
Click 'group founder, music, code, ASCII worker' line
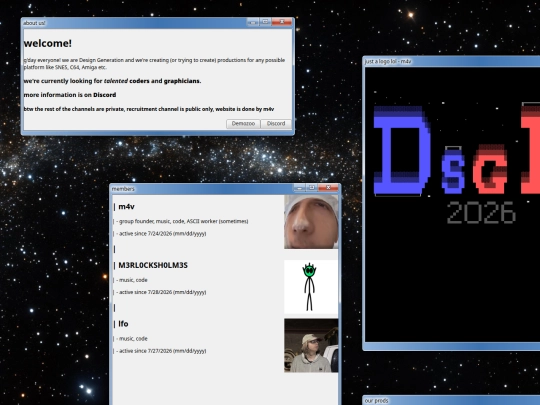182,221
